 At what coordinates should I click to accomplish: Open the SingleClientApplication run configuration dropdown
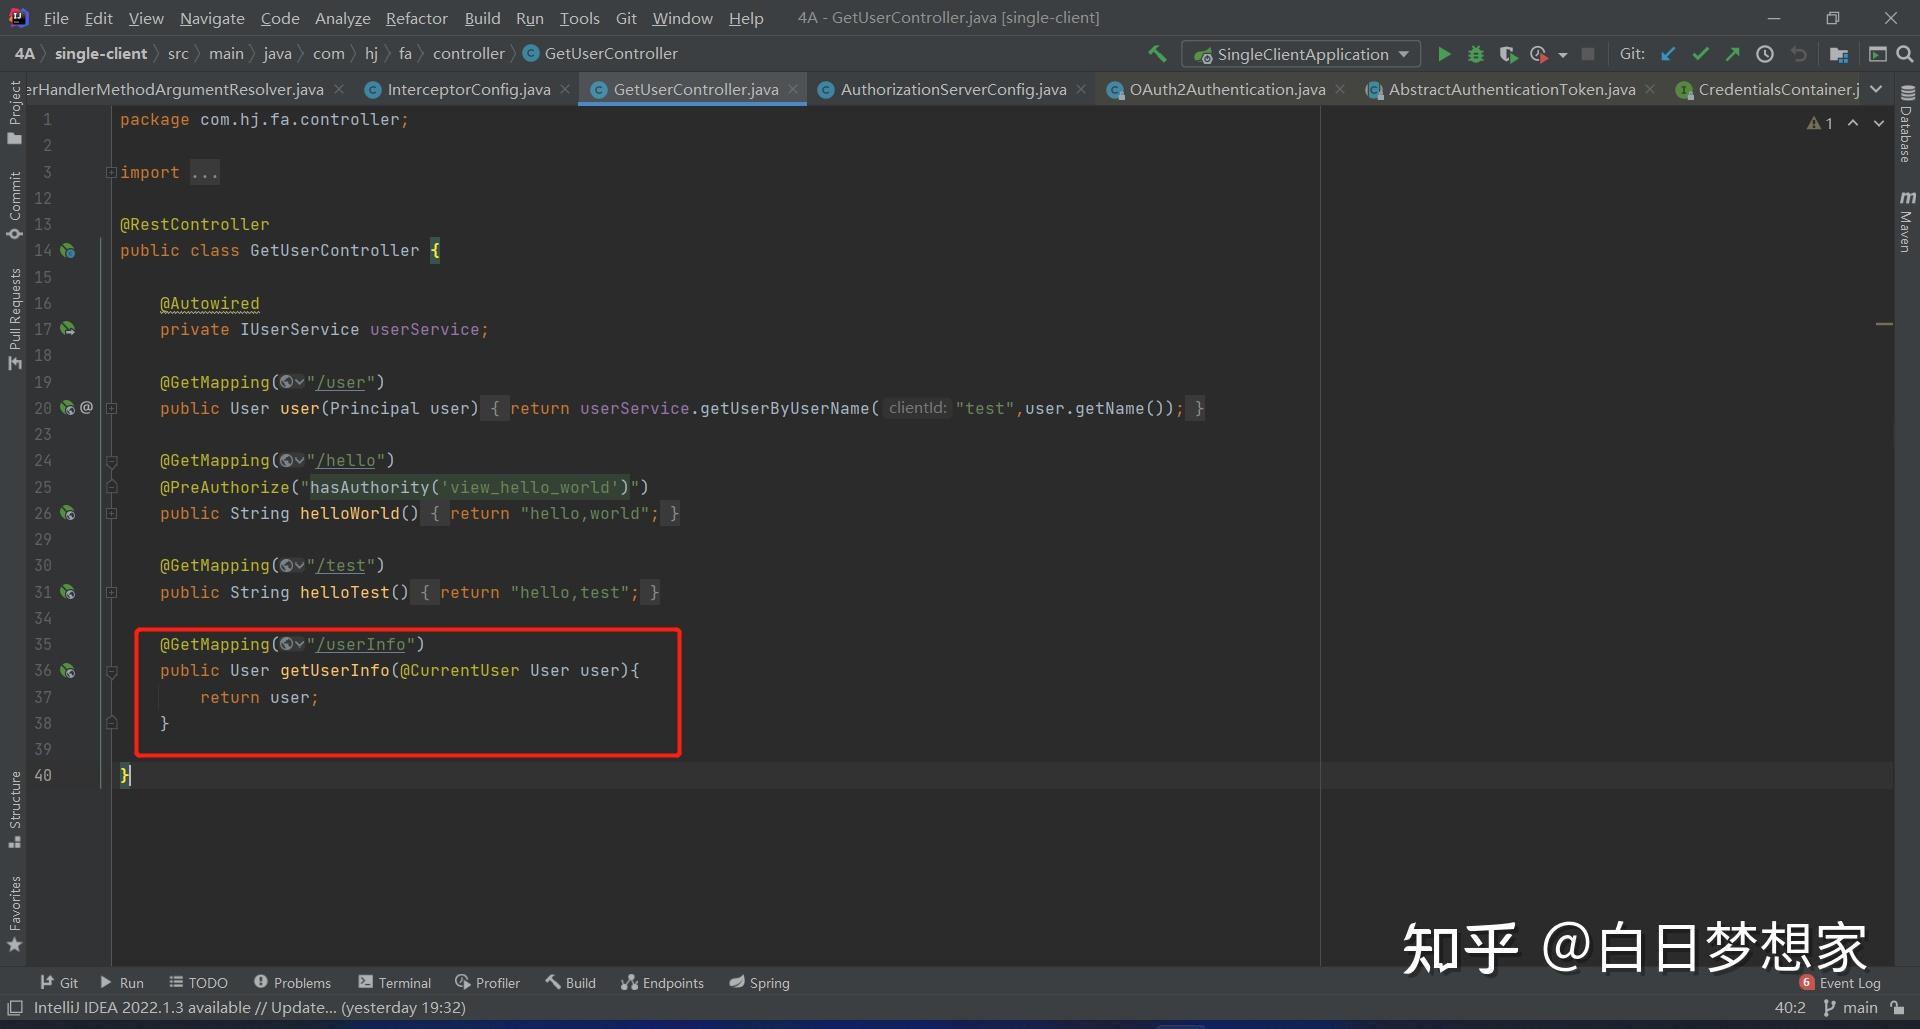(1301, 54)
